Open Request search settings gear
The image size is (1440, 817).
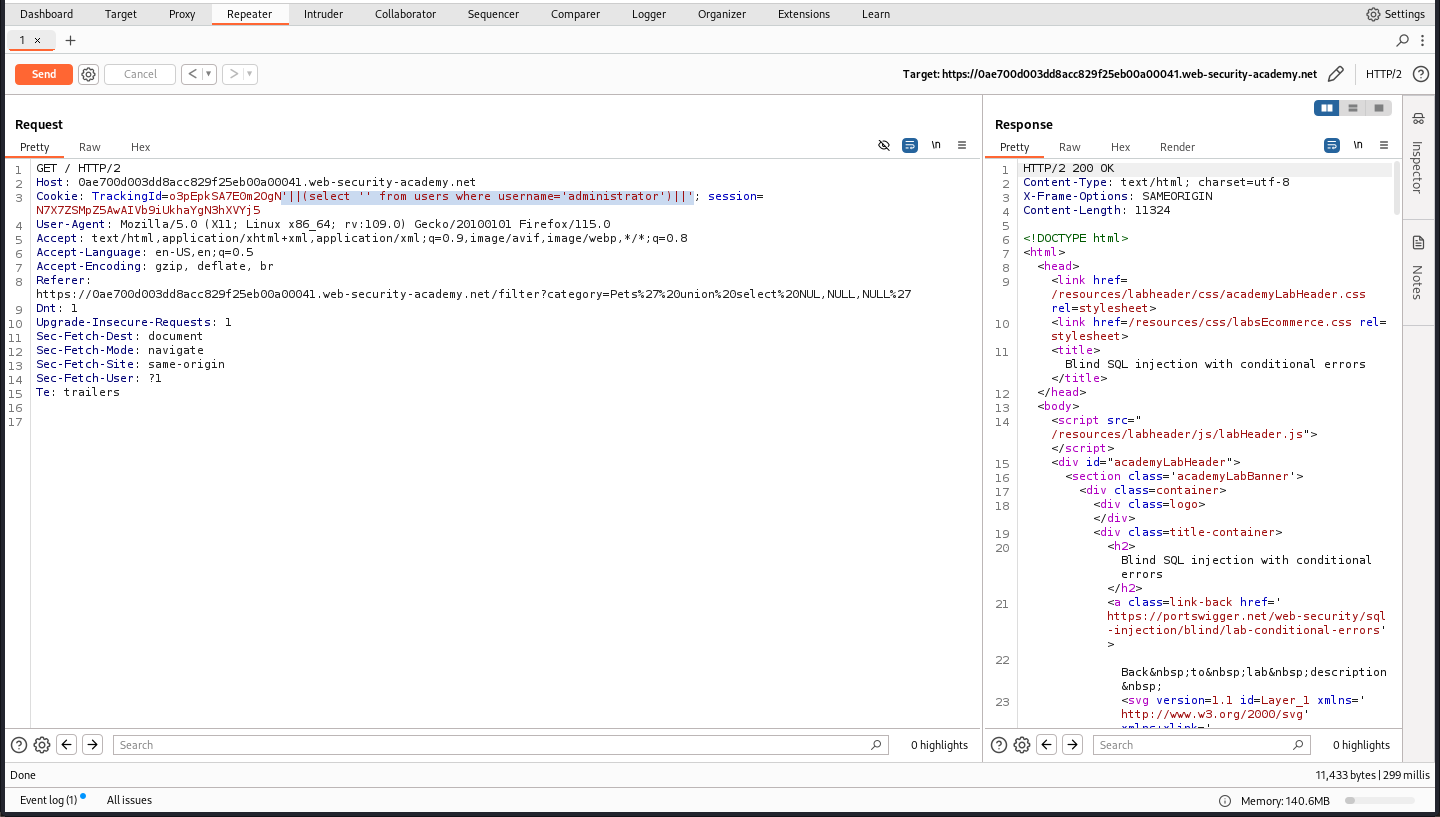tap(42, 745)
